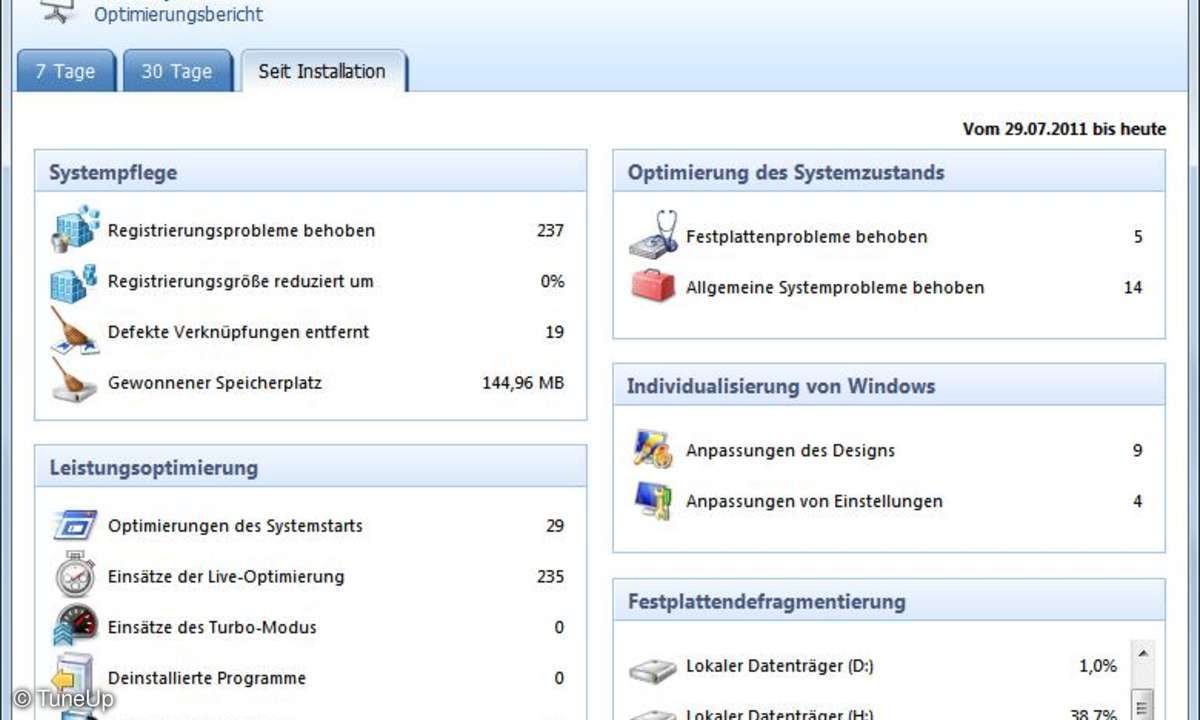The height and width of the screenshot is (720, 1200).
Task: Open the 7 Tage tab
Action: [x=66, y=71]
